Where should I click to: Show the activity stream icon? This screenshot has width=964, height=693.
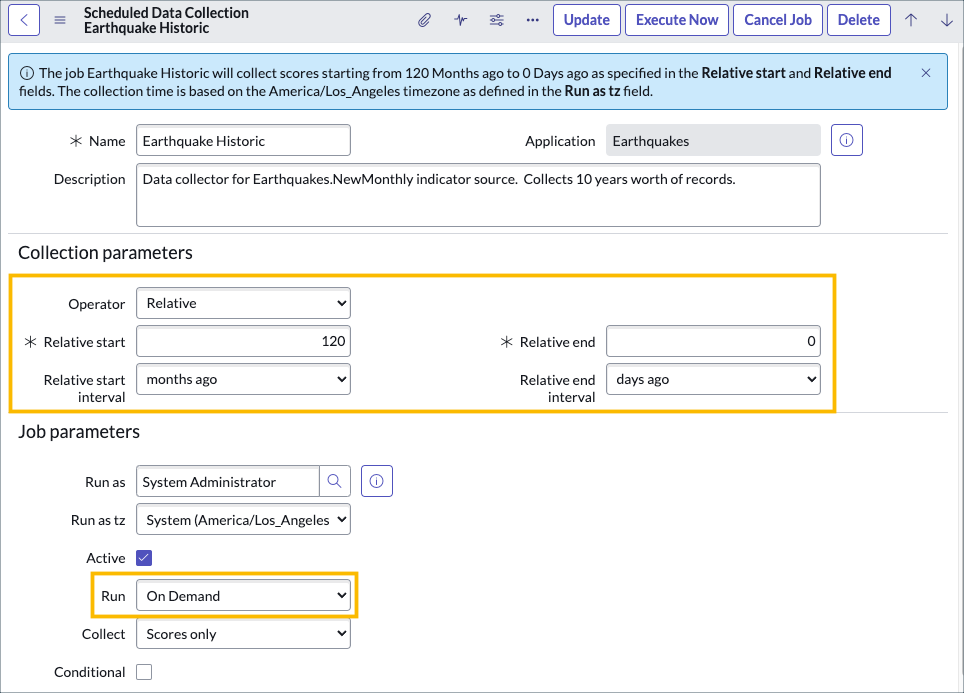pos(460,19)
